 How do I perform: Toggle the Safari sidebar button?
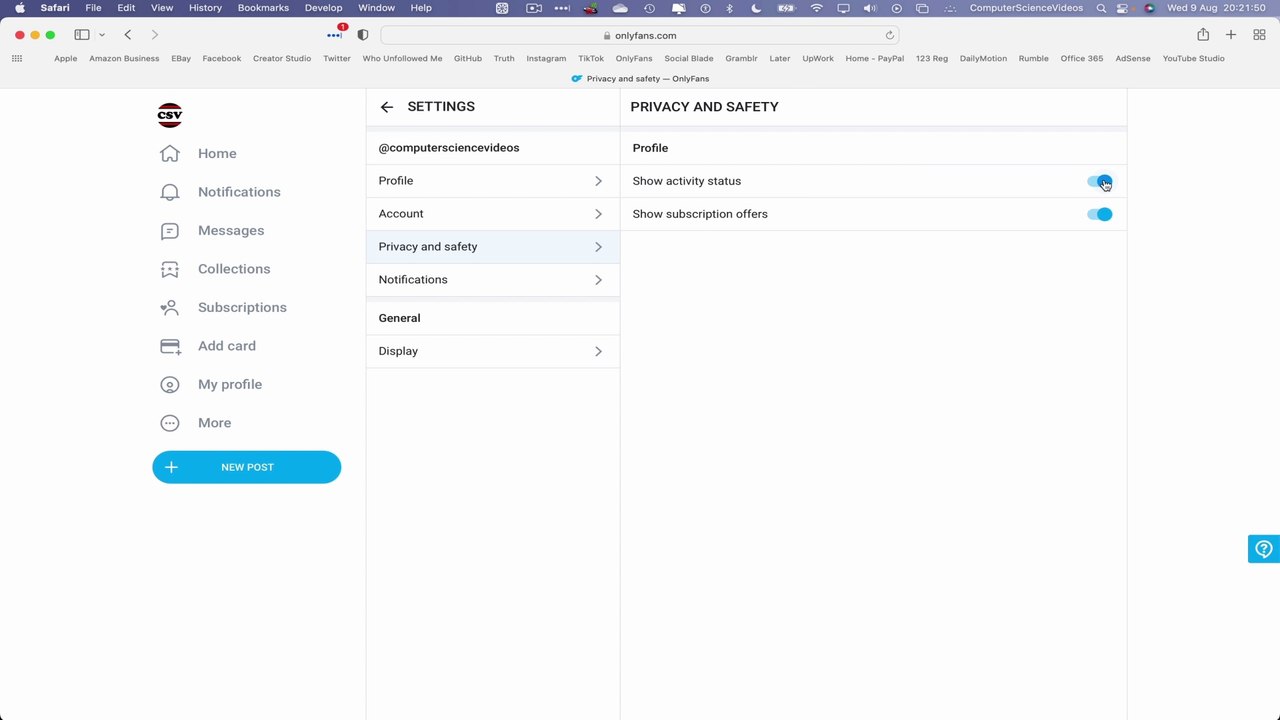point(82,35)
